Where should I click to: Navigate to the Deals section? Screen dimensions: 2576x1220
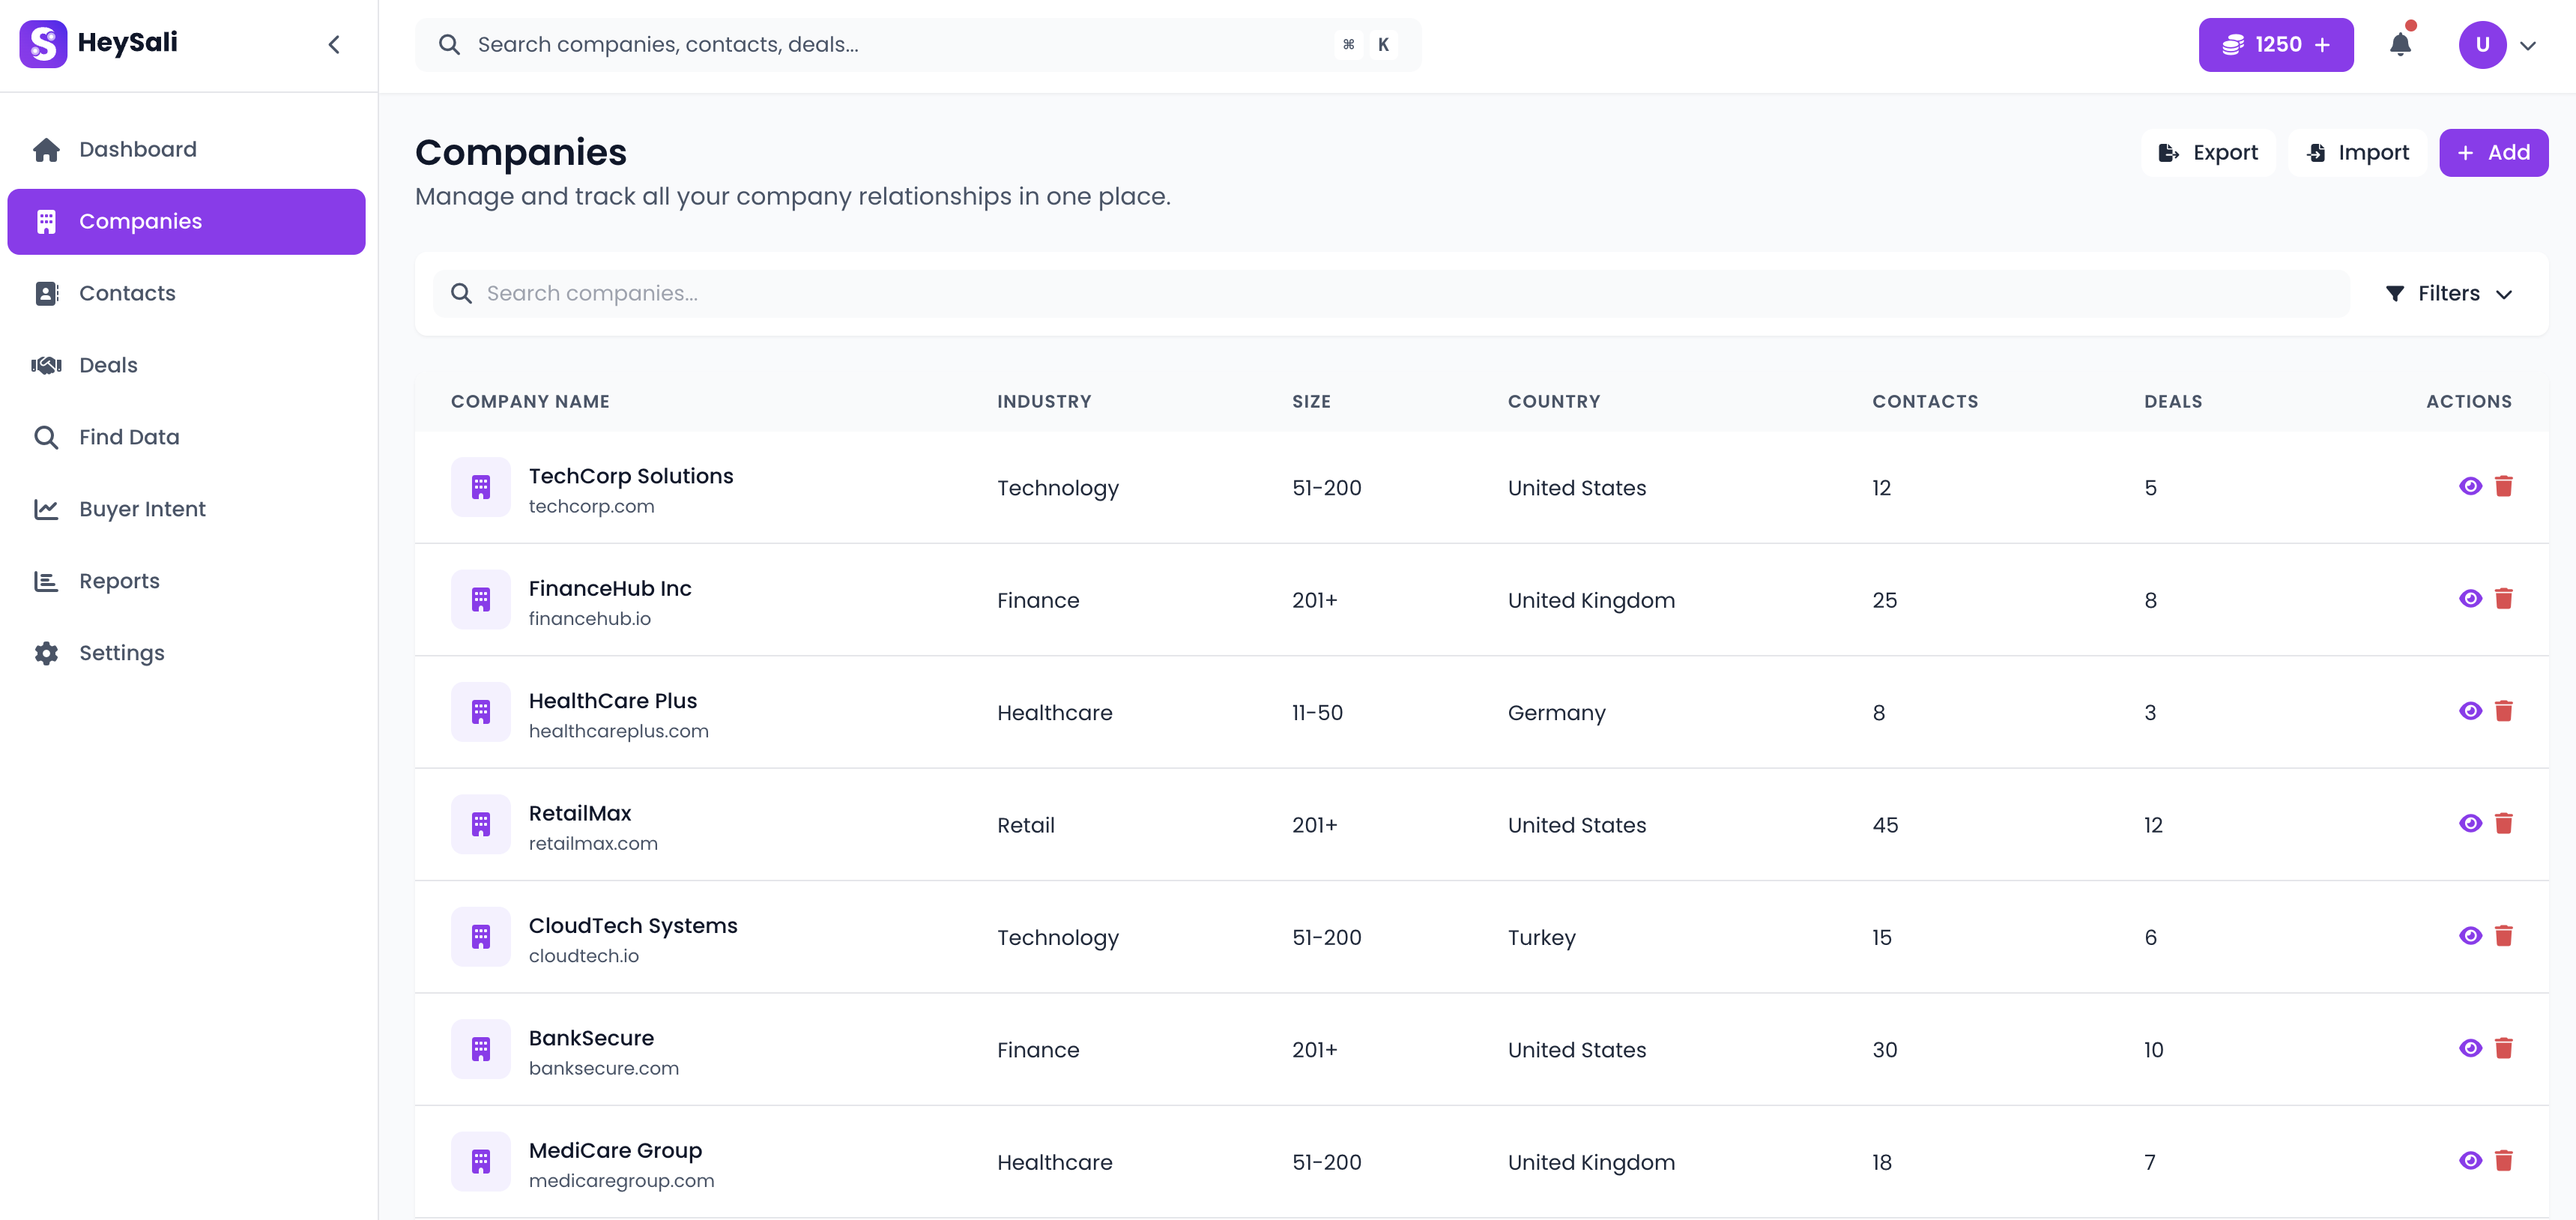click(x=108, y=364)
